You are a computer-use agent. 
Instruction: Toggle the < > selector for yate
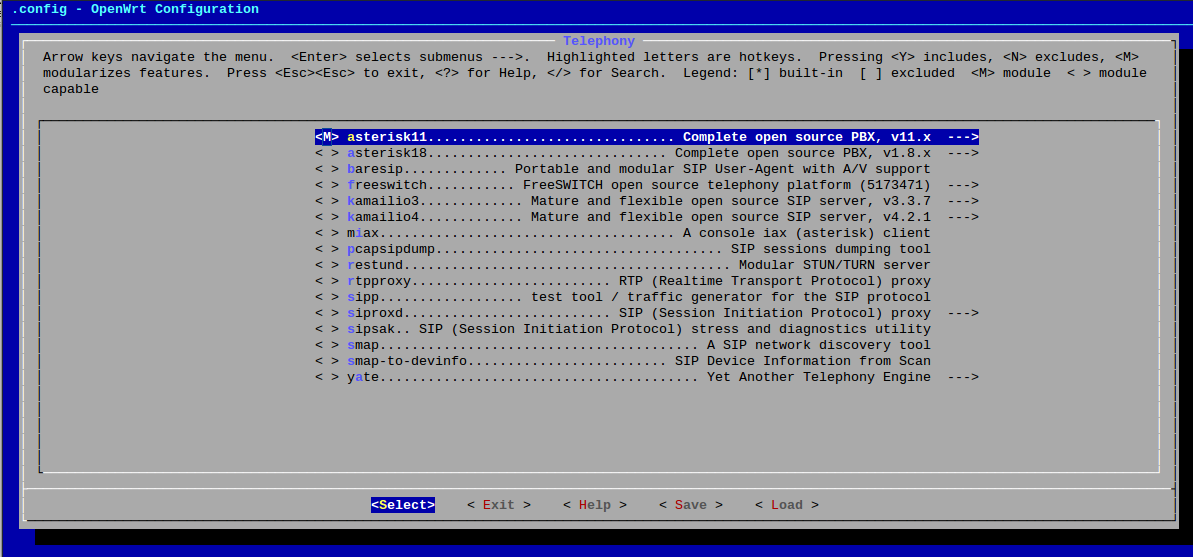coord(326,377)
